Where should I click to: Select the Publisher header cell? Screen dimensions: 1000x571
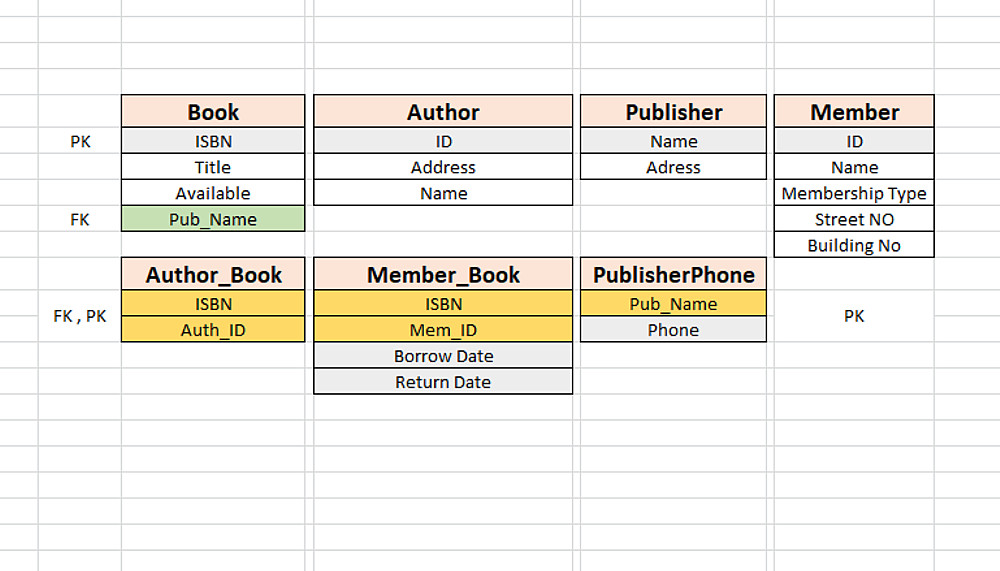[x=673, y=112]
